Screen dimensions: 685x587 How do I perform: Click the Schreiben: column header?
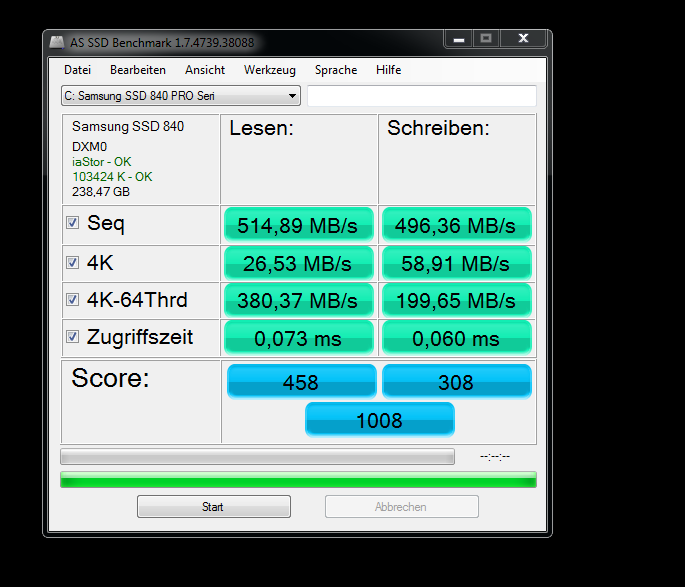(439, 128)
